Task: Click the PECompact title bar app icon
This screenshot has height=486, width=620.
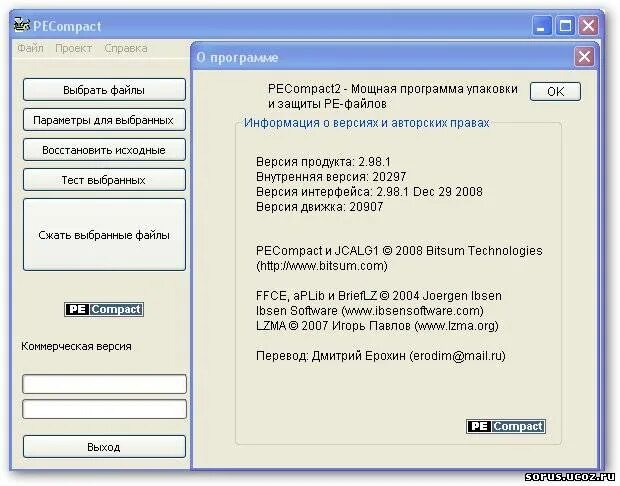Action: pyautogui.click(x=22, y=25)
